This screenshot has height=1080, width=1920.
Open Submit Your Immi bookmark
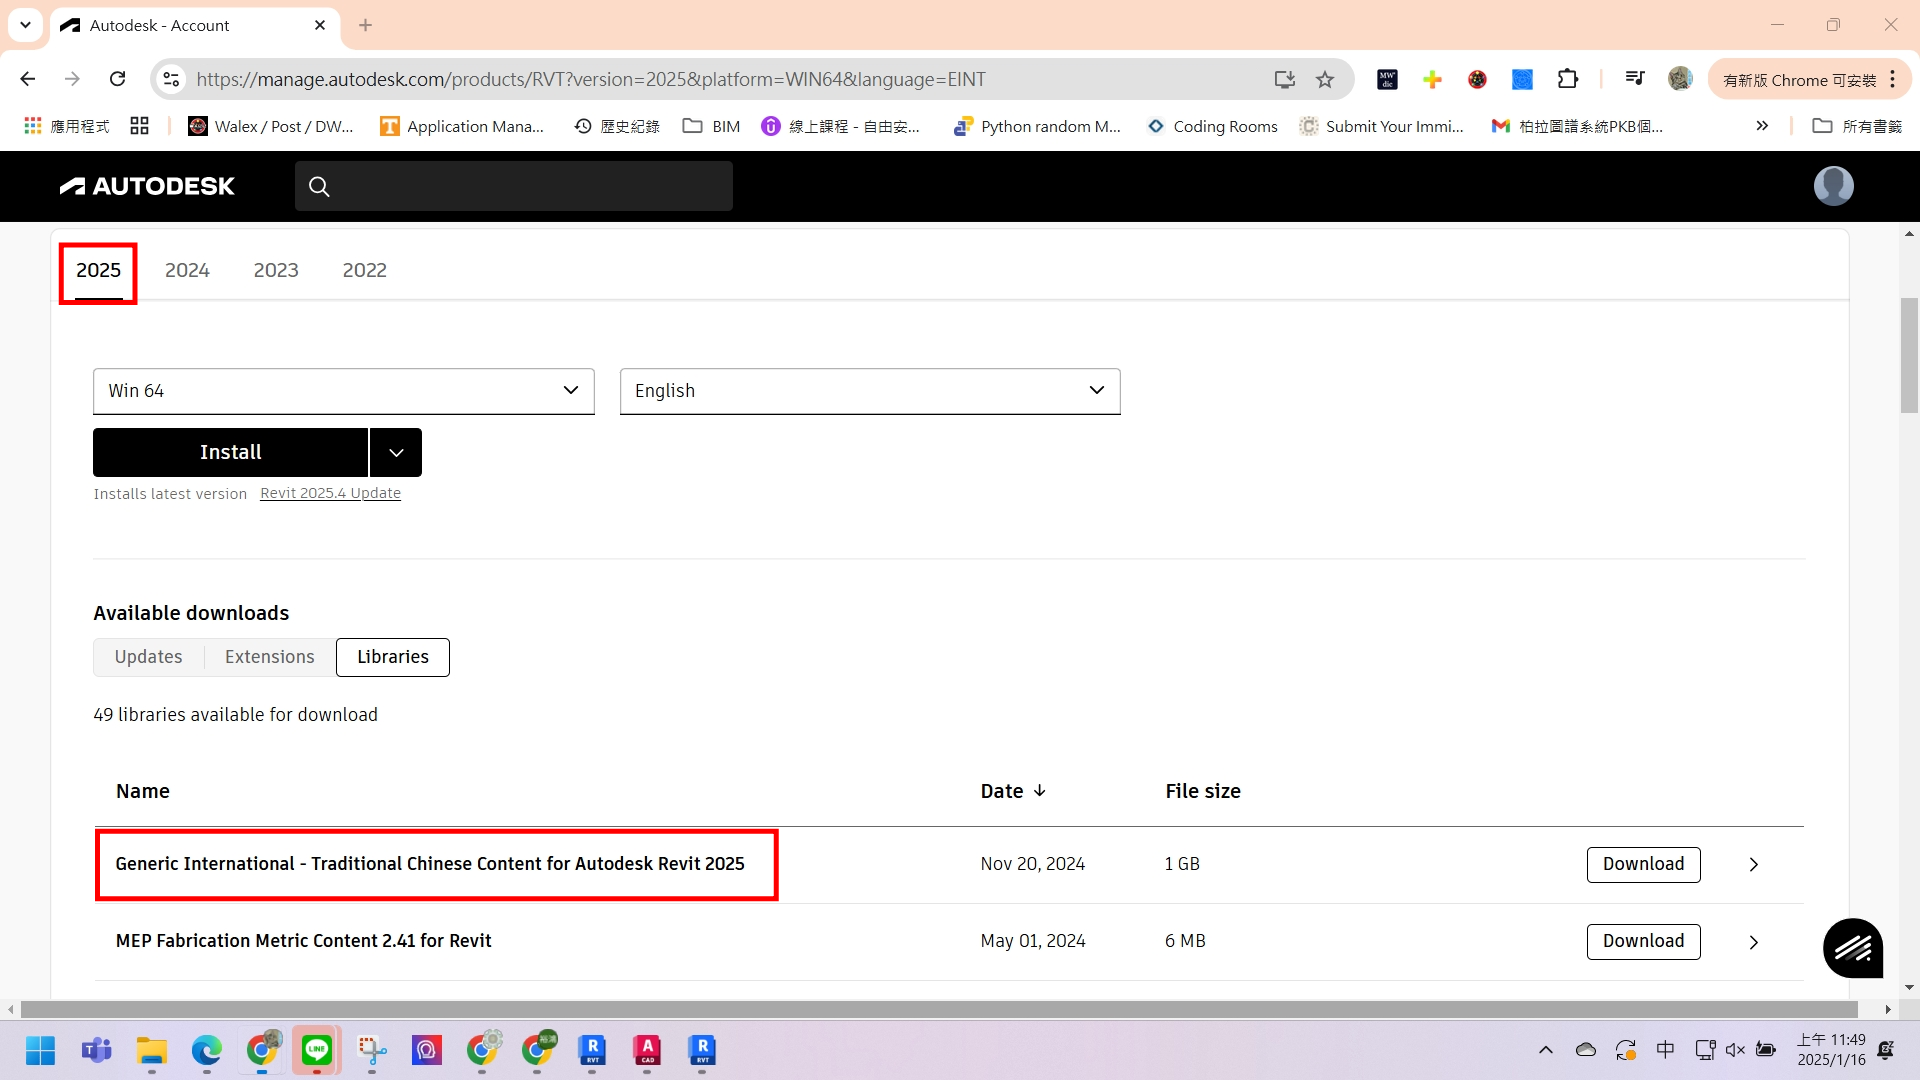point(1381,126)
